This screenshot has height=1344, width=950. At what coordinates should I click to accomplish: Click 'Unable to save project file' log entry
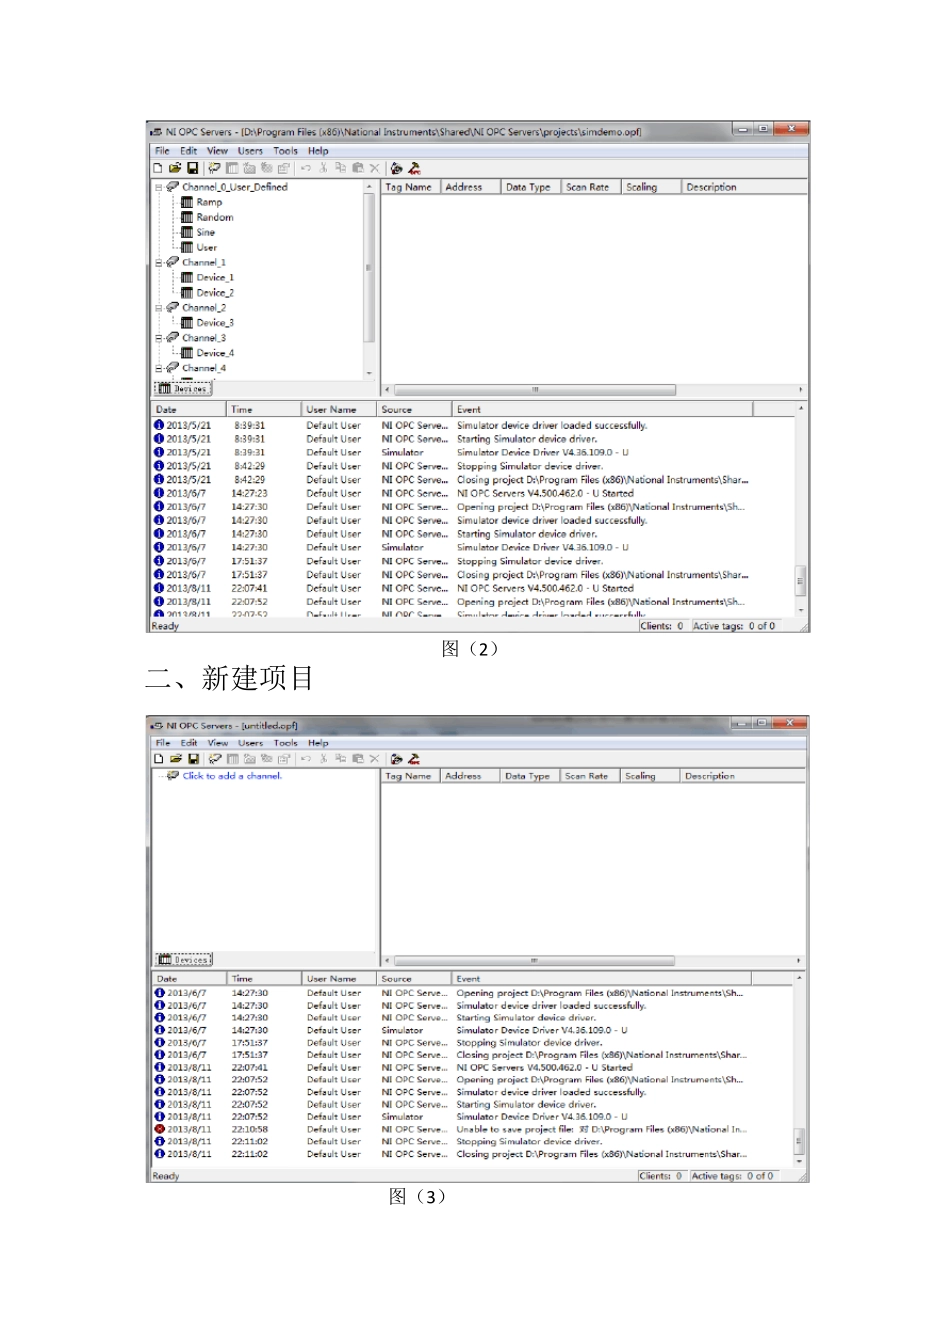coord(601,1129)
